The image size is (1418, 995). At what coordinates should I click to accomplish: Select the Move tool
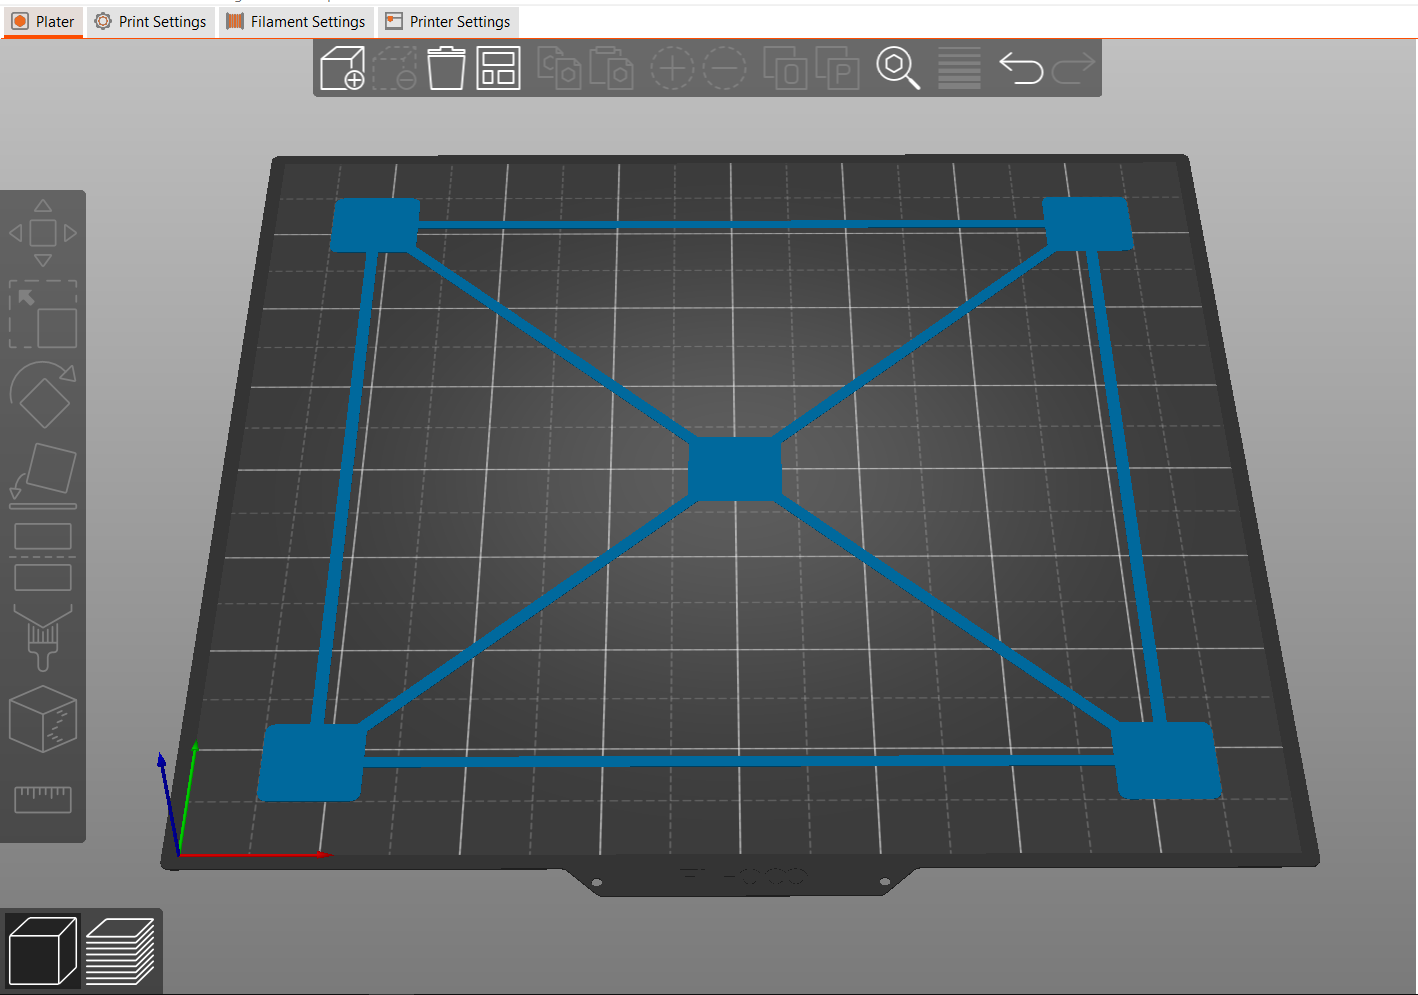pos(43,232)
